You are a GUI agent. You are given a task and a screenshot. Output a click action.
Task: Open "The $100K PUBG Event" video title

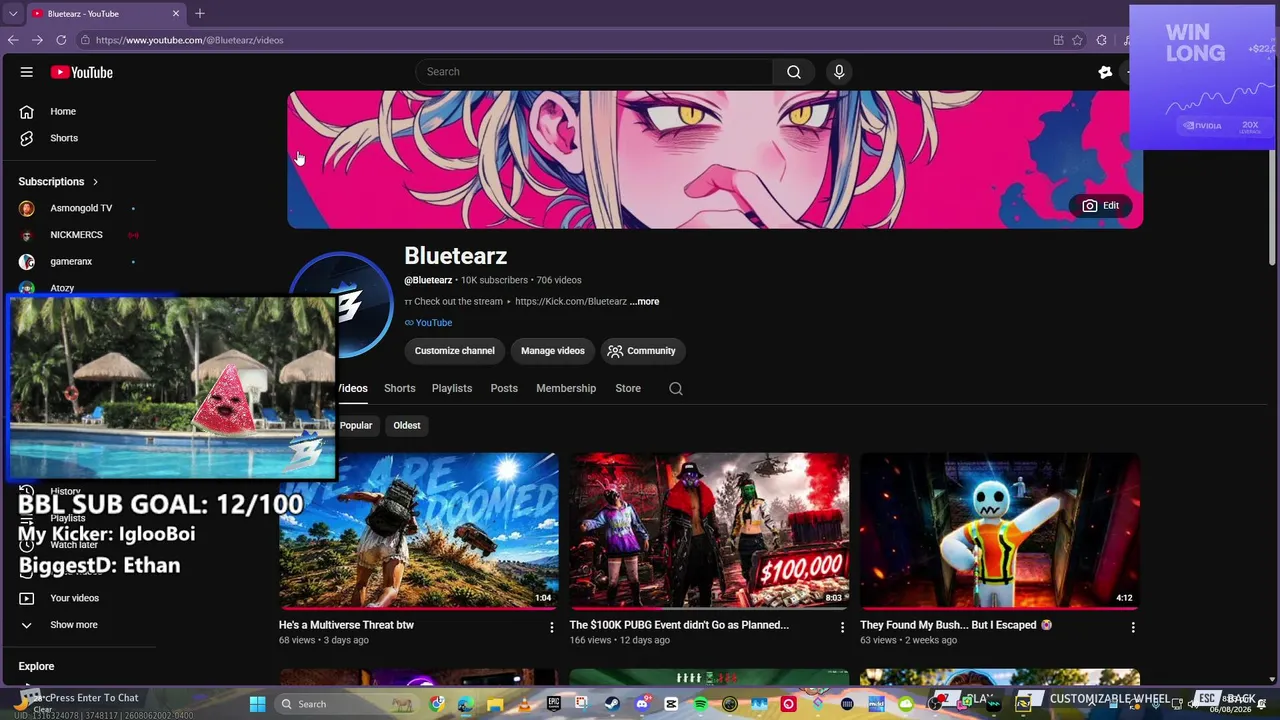point(679,625)
